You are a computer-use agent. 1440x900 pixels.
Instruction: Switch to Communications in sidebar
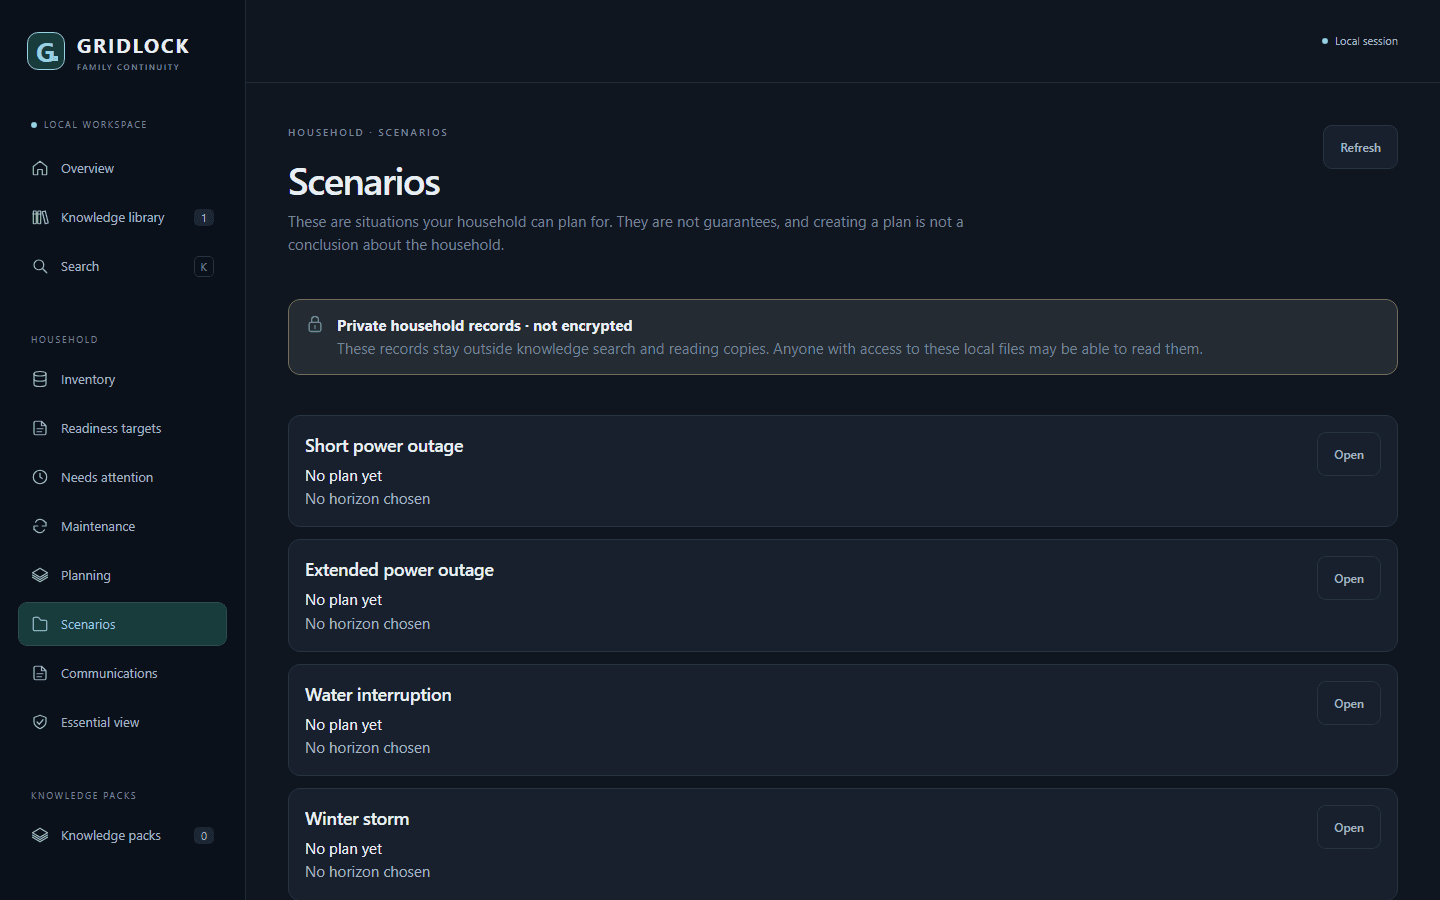pos(122,673)
